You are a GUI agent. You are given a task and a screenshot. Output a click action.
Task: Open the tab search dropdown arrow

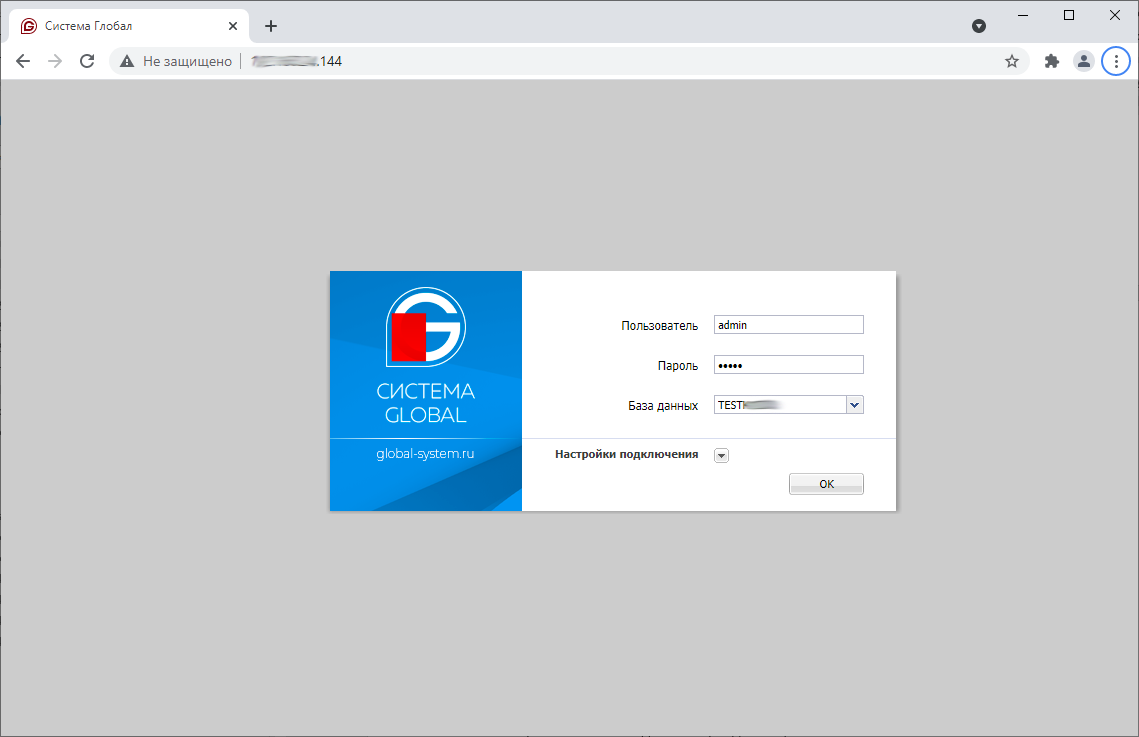979,26
